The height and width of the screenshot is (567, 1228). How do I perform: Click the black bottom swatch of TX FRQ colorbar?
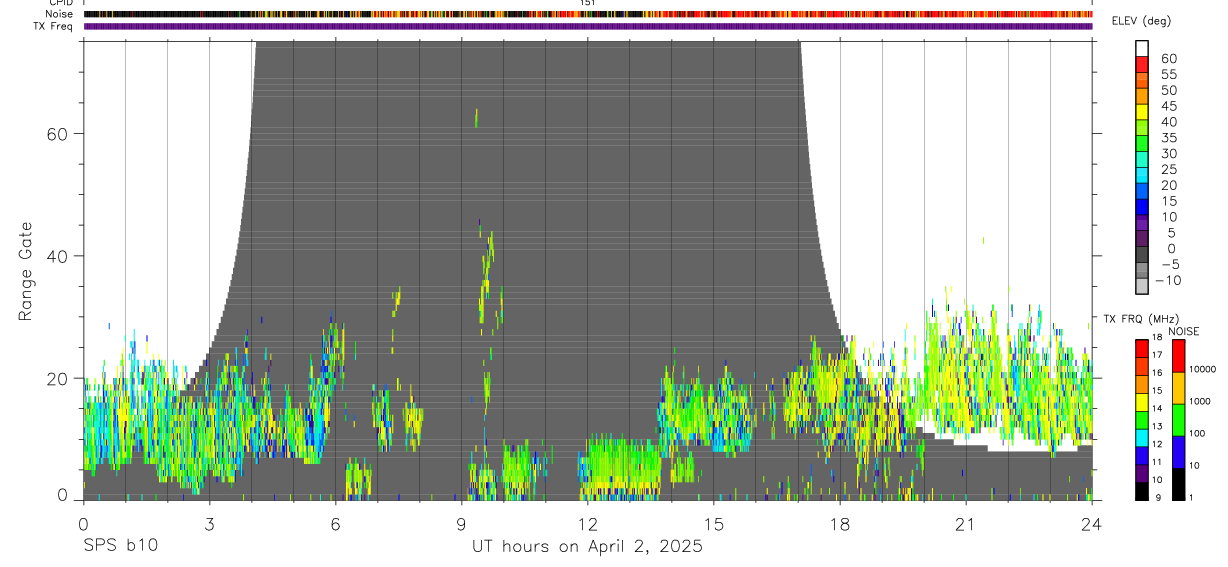(x=1142, y=492)
